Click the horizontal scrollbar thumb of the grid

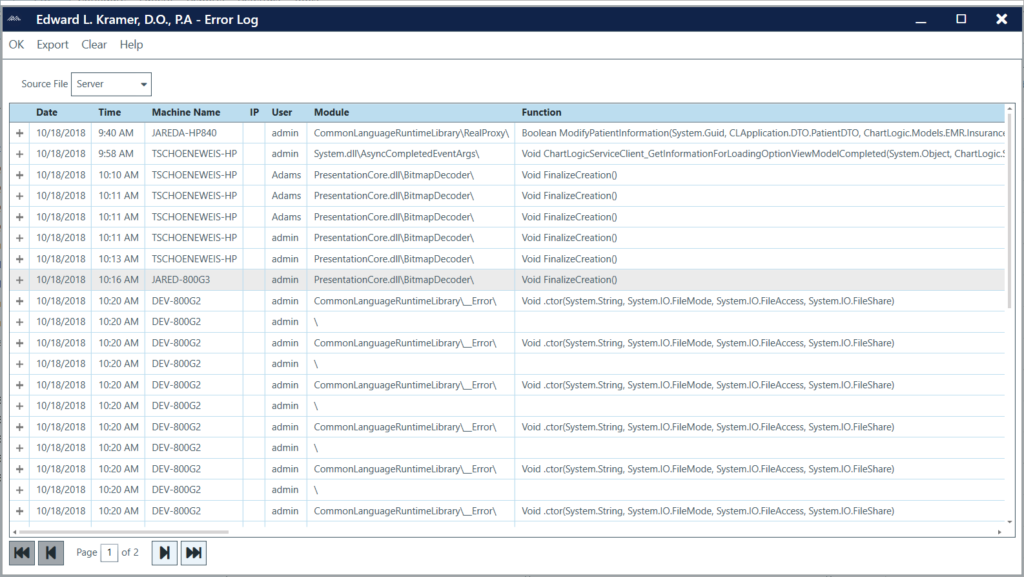coord(124,532)
